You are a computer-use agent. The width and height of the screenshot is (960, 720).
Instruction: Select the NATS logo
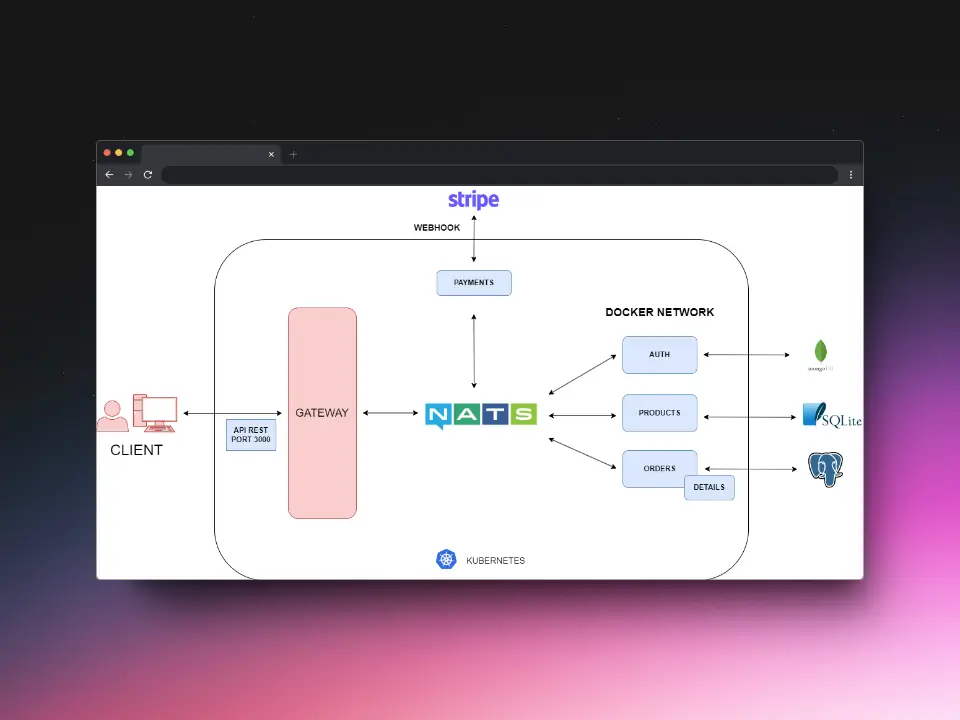(x=481, y=414)
